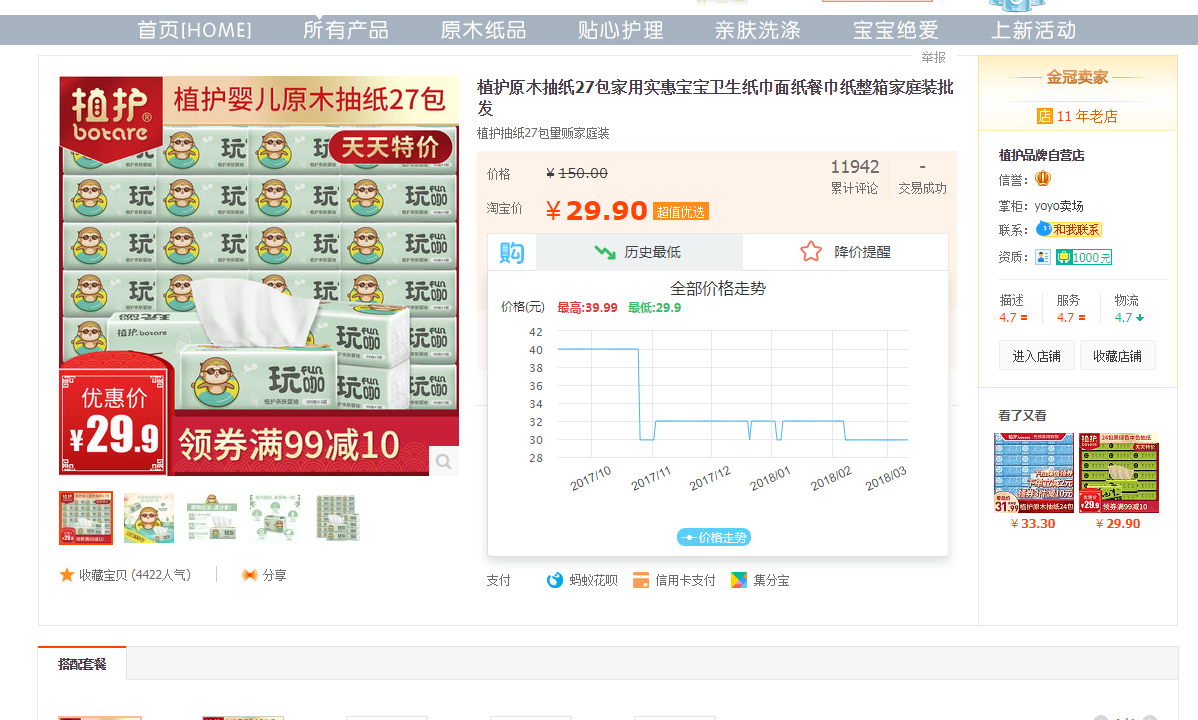Click the yoyo卖场 shopkeeper name

coord(1058,206)
